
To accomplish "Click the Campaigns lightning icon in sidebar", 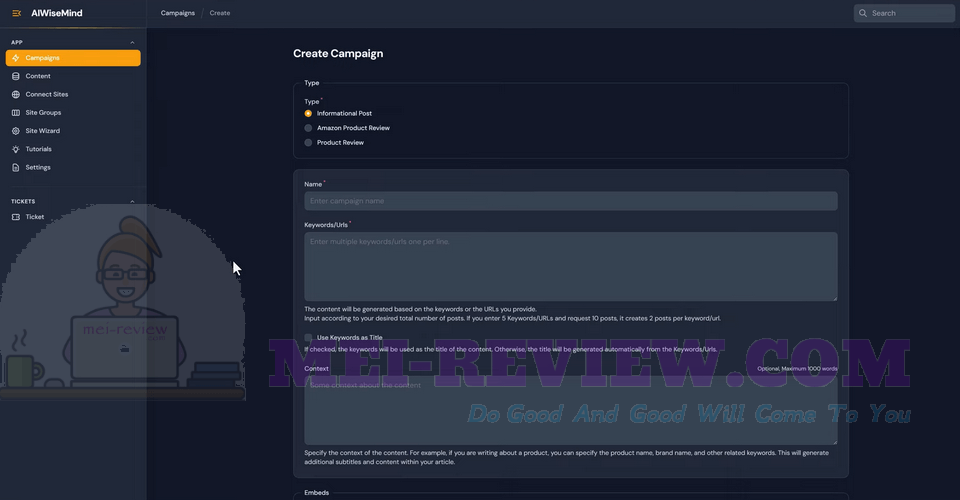I will (16, 58).
